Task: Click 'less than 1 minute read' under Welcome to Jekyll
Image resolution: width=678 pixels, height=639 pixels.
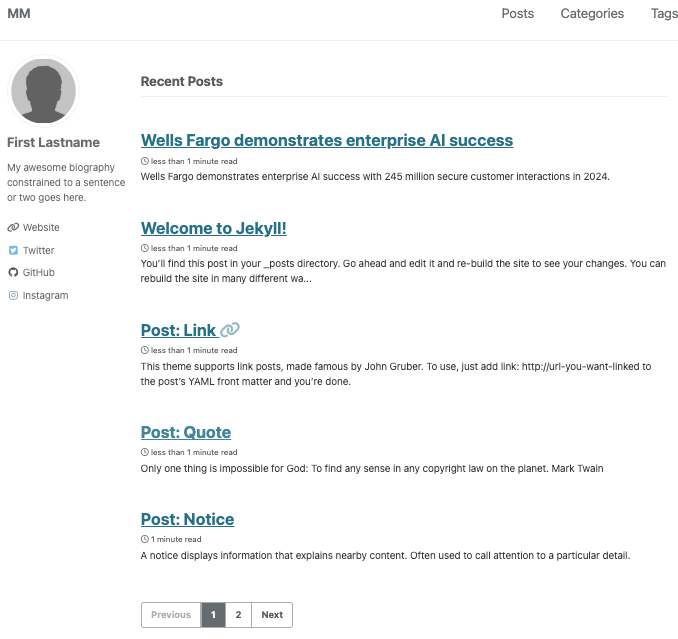Action: (194, 248)
